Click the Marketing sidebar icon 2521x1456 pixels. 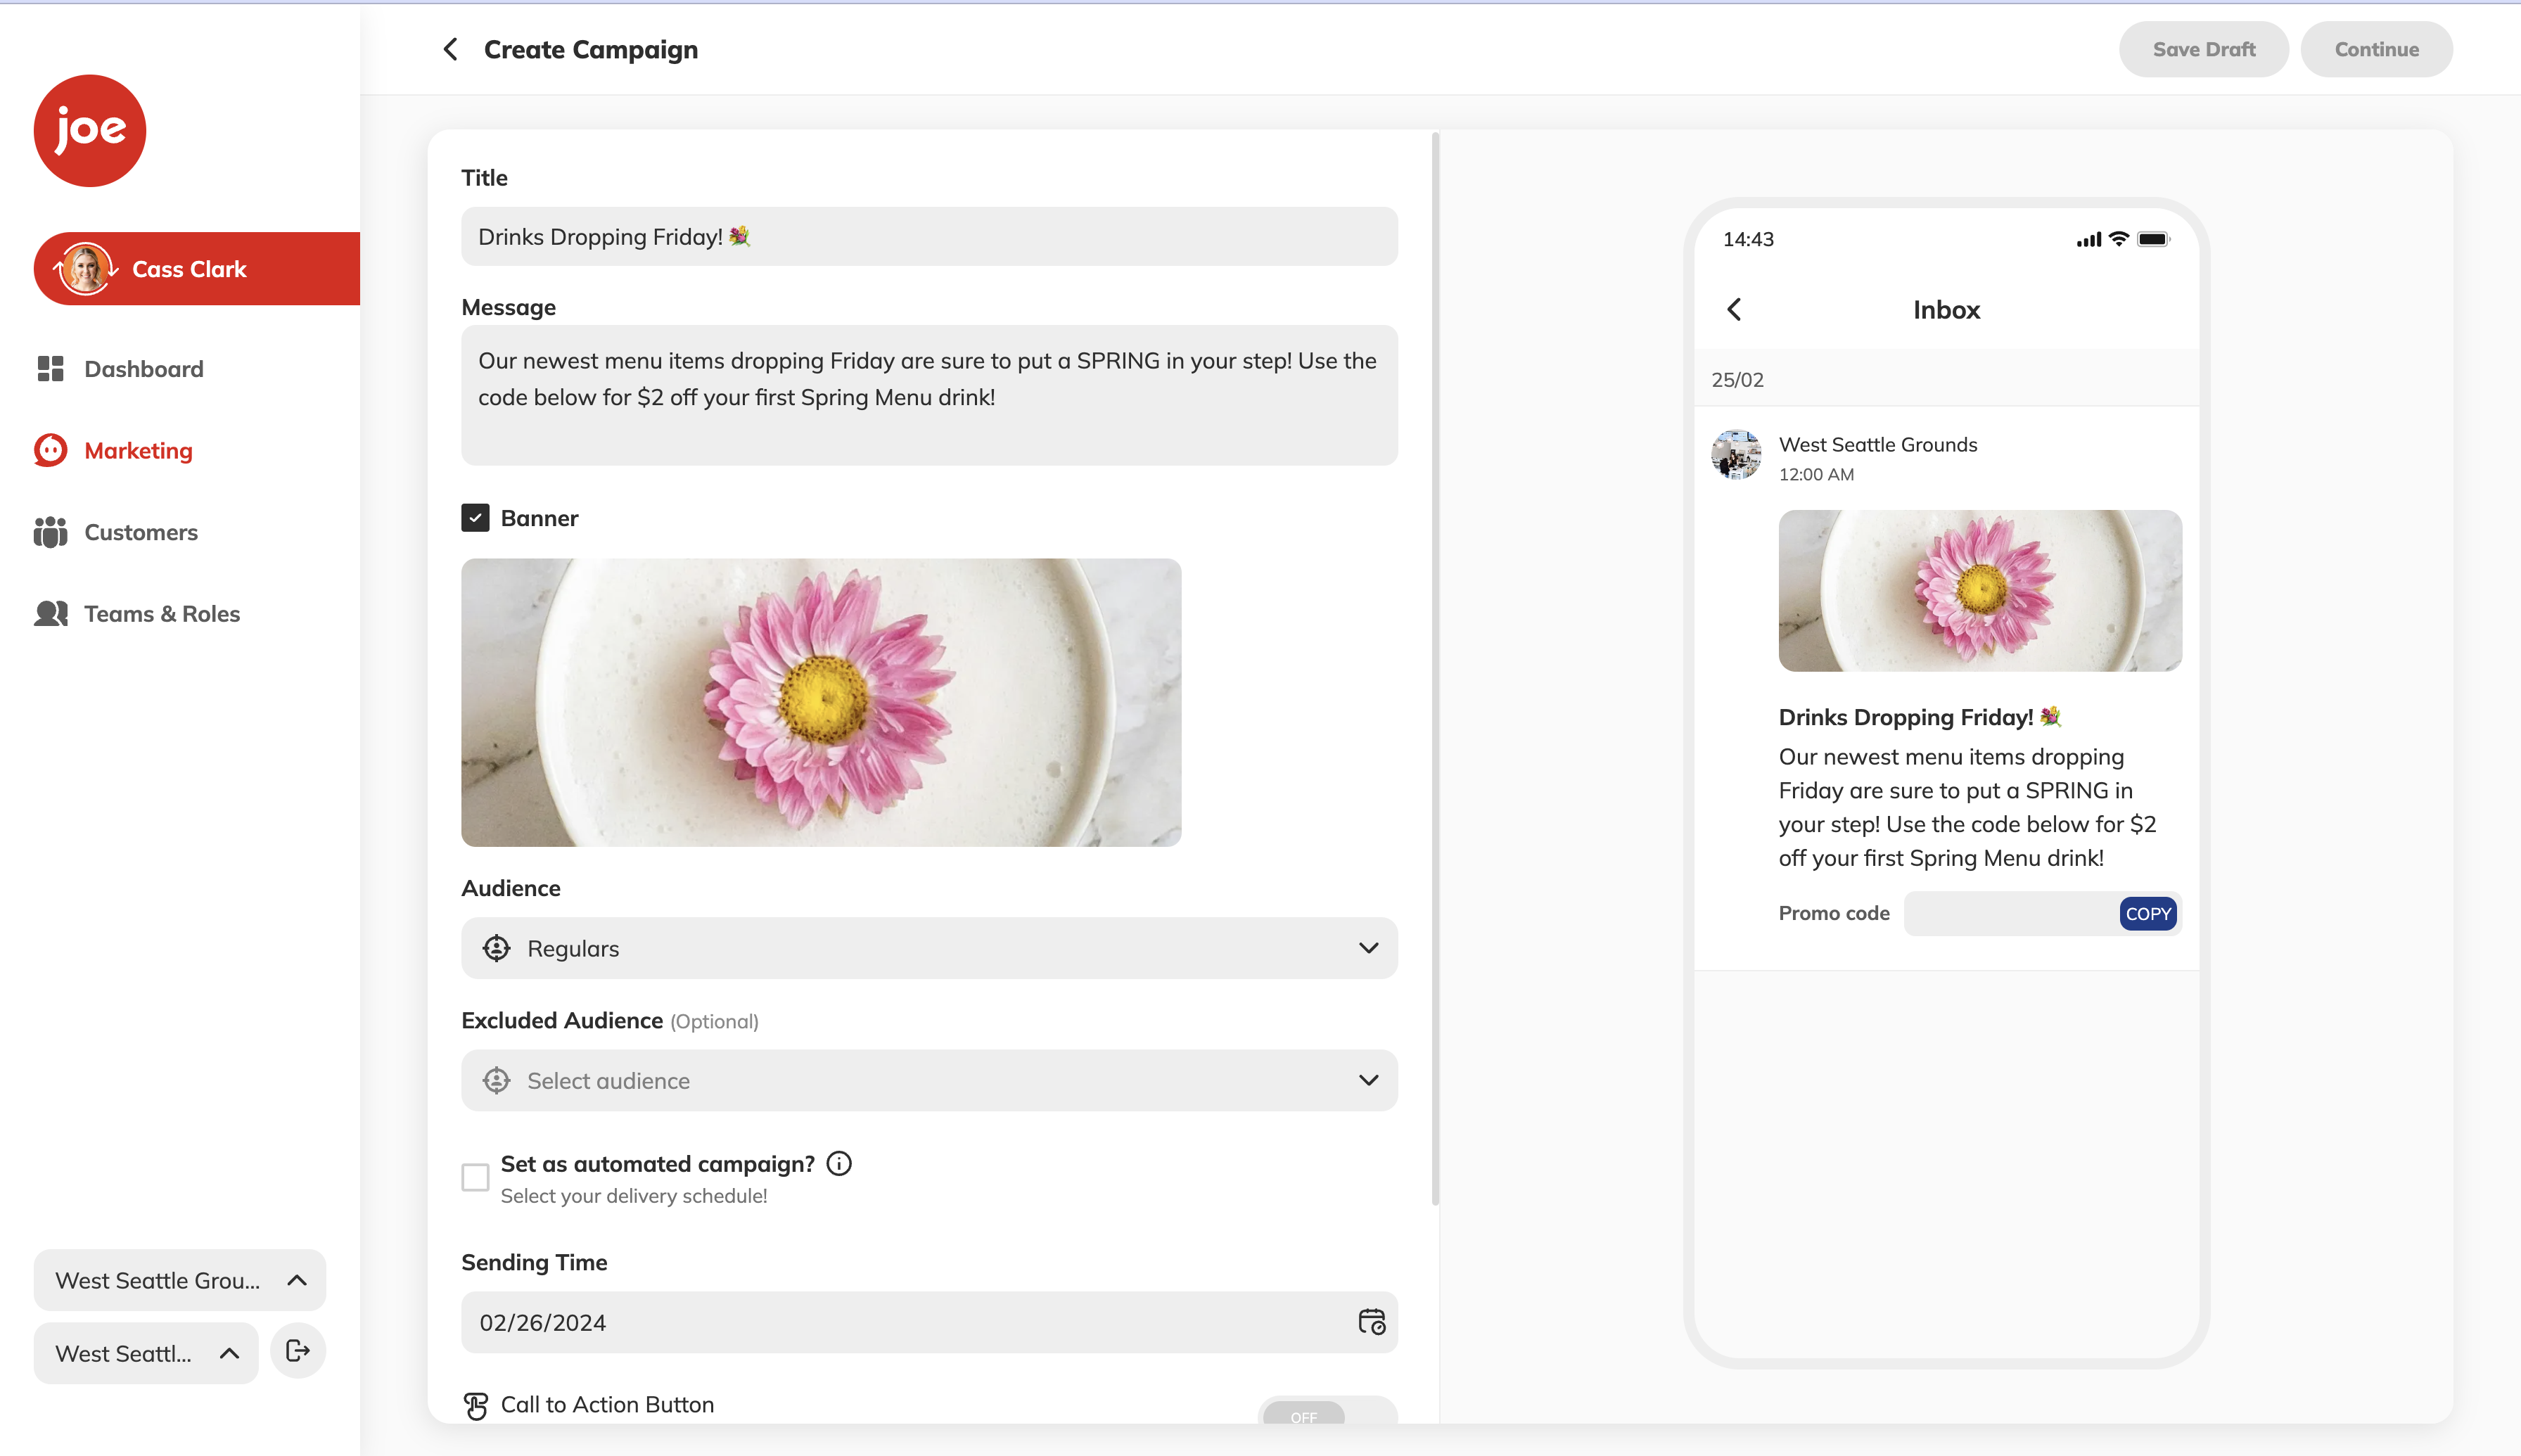[50, 450]
